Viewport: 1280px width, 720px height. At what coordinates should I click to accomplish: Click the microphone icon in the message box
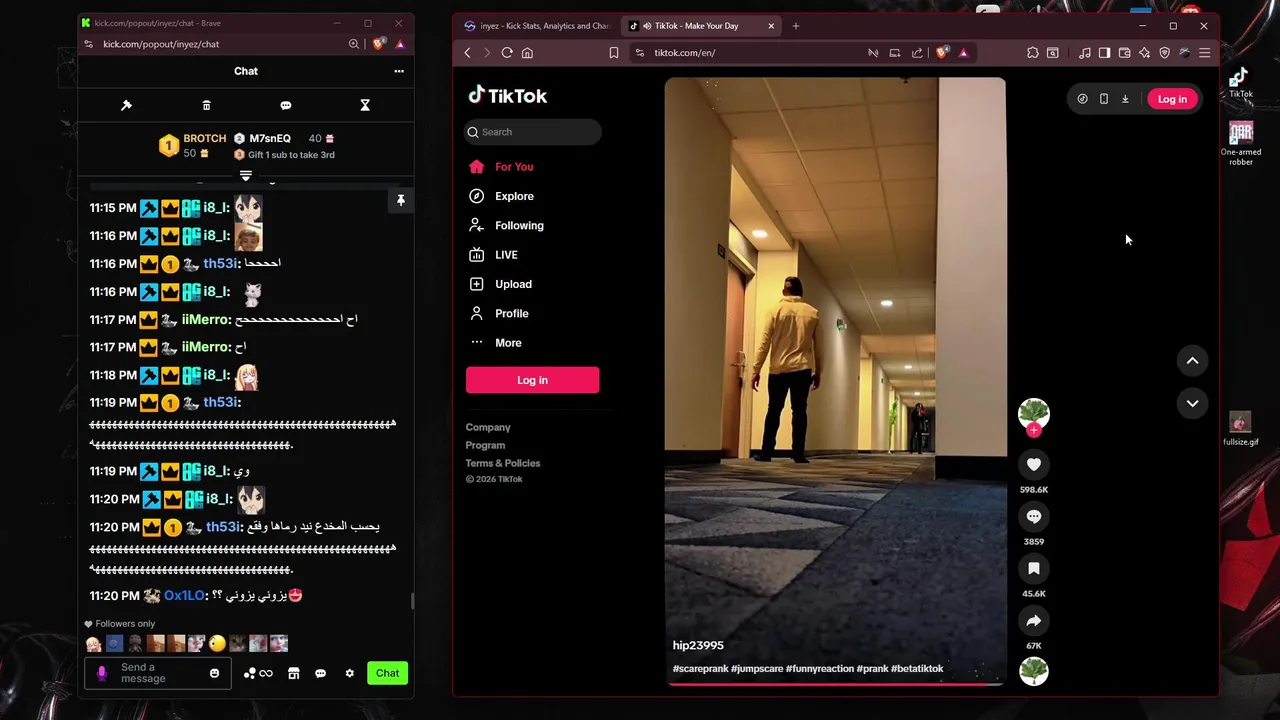(101, 673)
